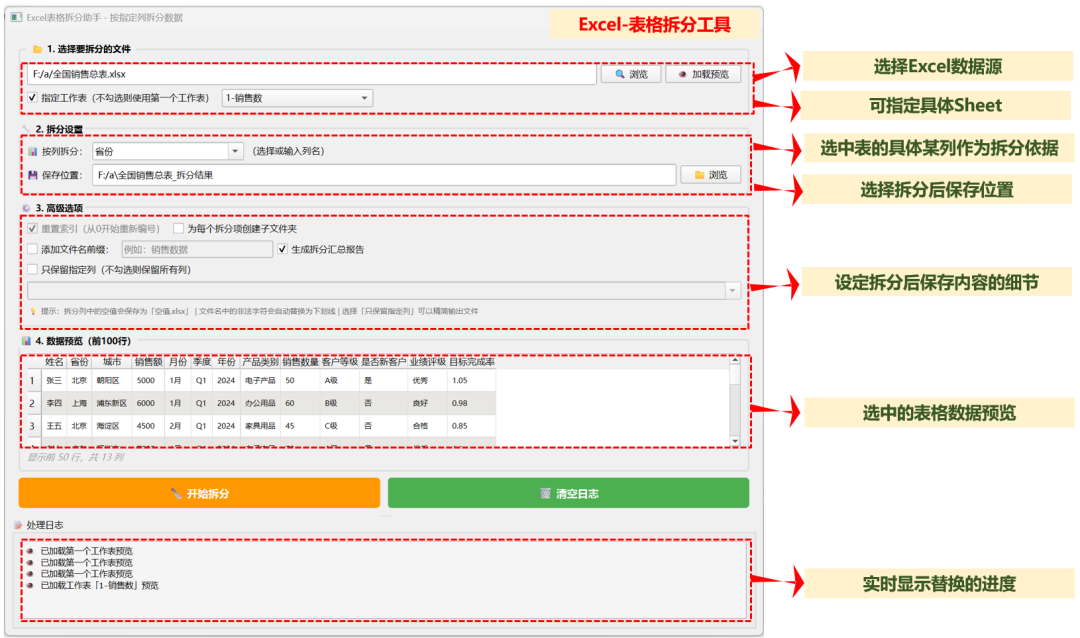Enable 为每个拆分项创建子文件夹 checkbox
Screen dimensions: 1080x638
[178, 228]
